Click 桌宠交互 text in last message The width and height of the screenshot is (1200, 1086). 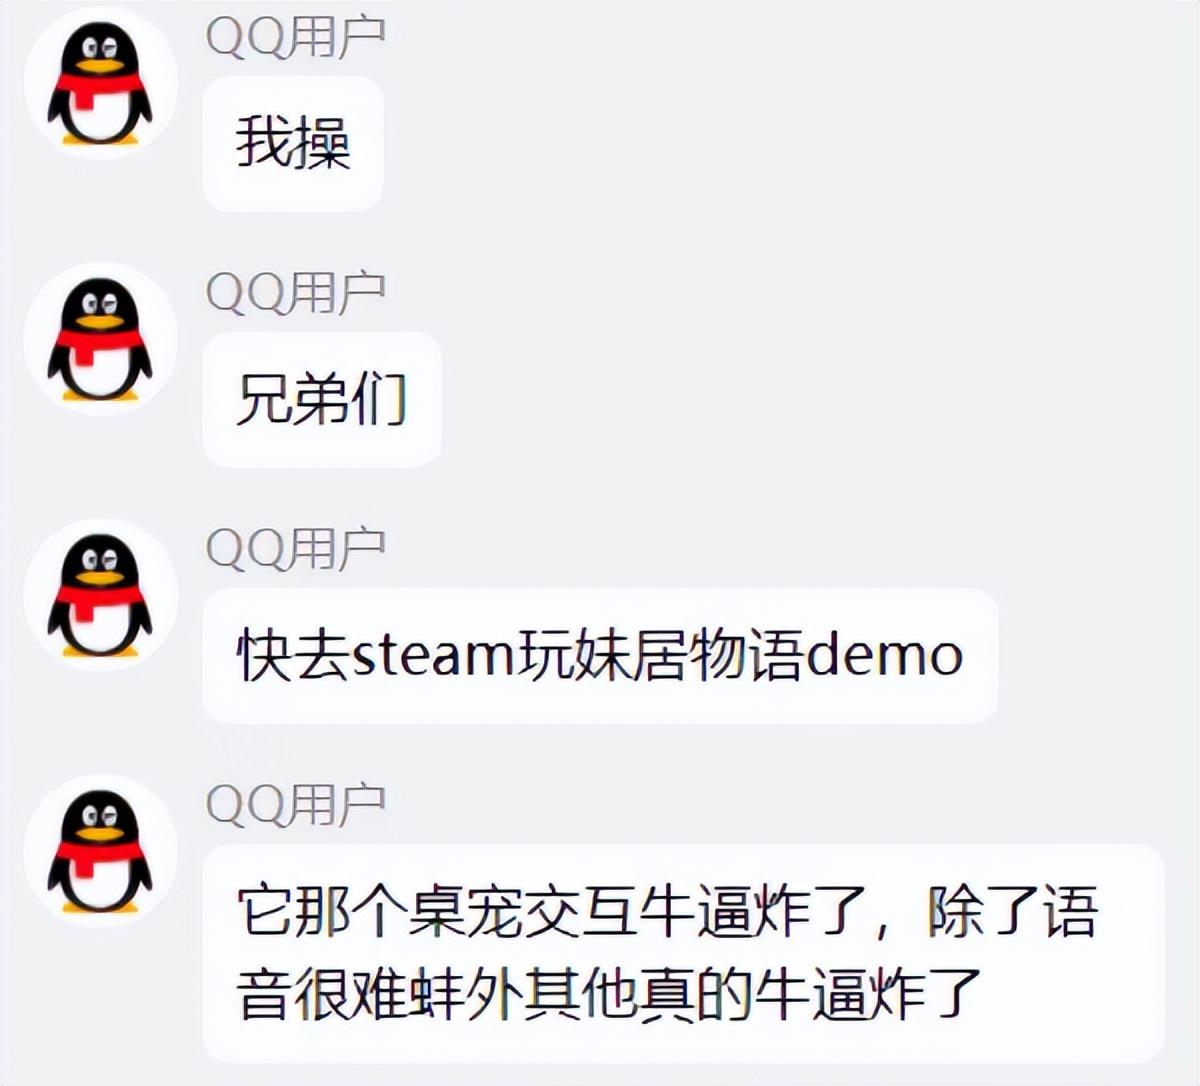tap(523, 912)
